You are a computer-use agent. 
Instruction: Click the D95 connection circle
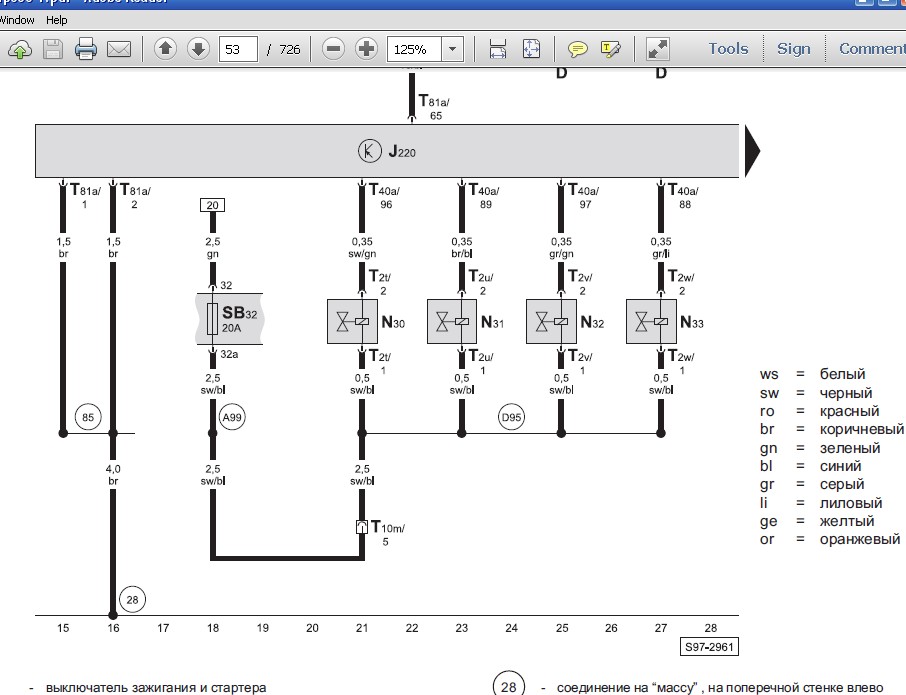511,417
